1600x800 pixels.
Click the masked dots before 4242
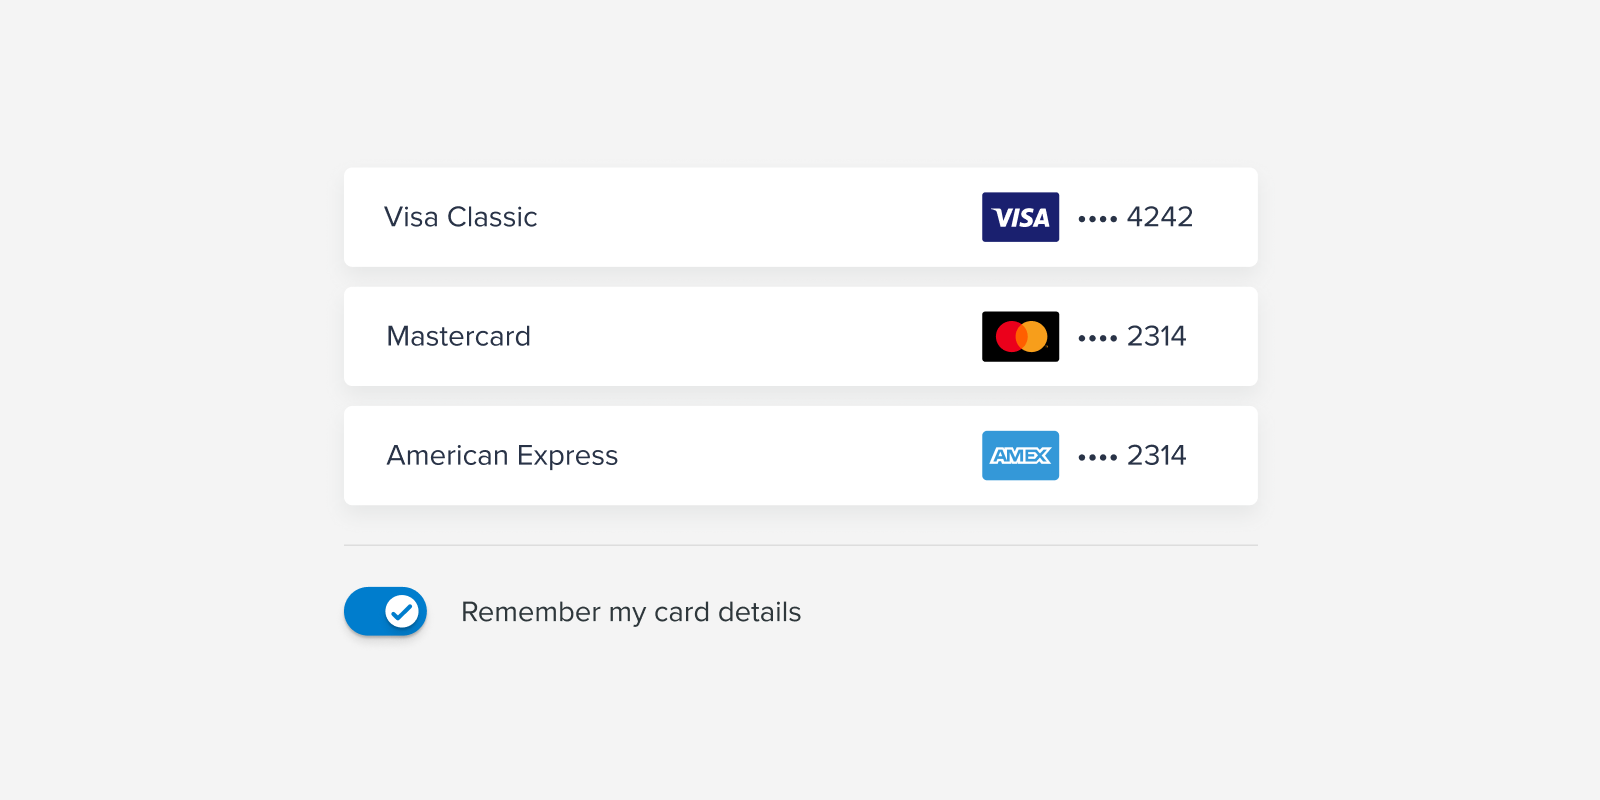1098,217
